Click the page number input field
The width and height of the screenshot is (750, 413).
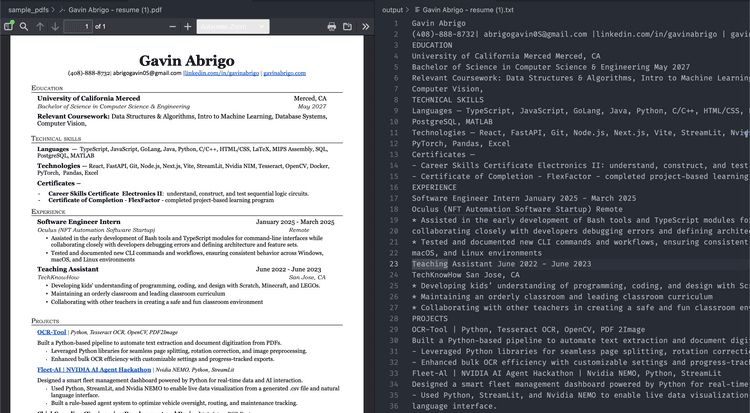76,26
